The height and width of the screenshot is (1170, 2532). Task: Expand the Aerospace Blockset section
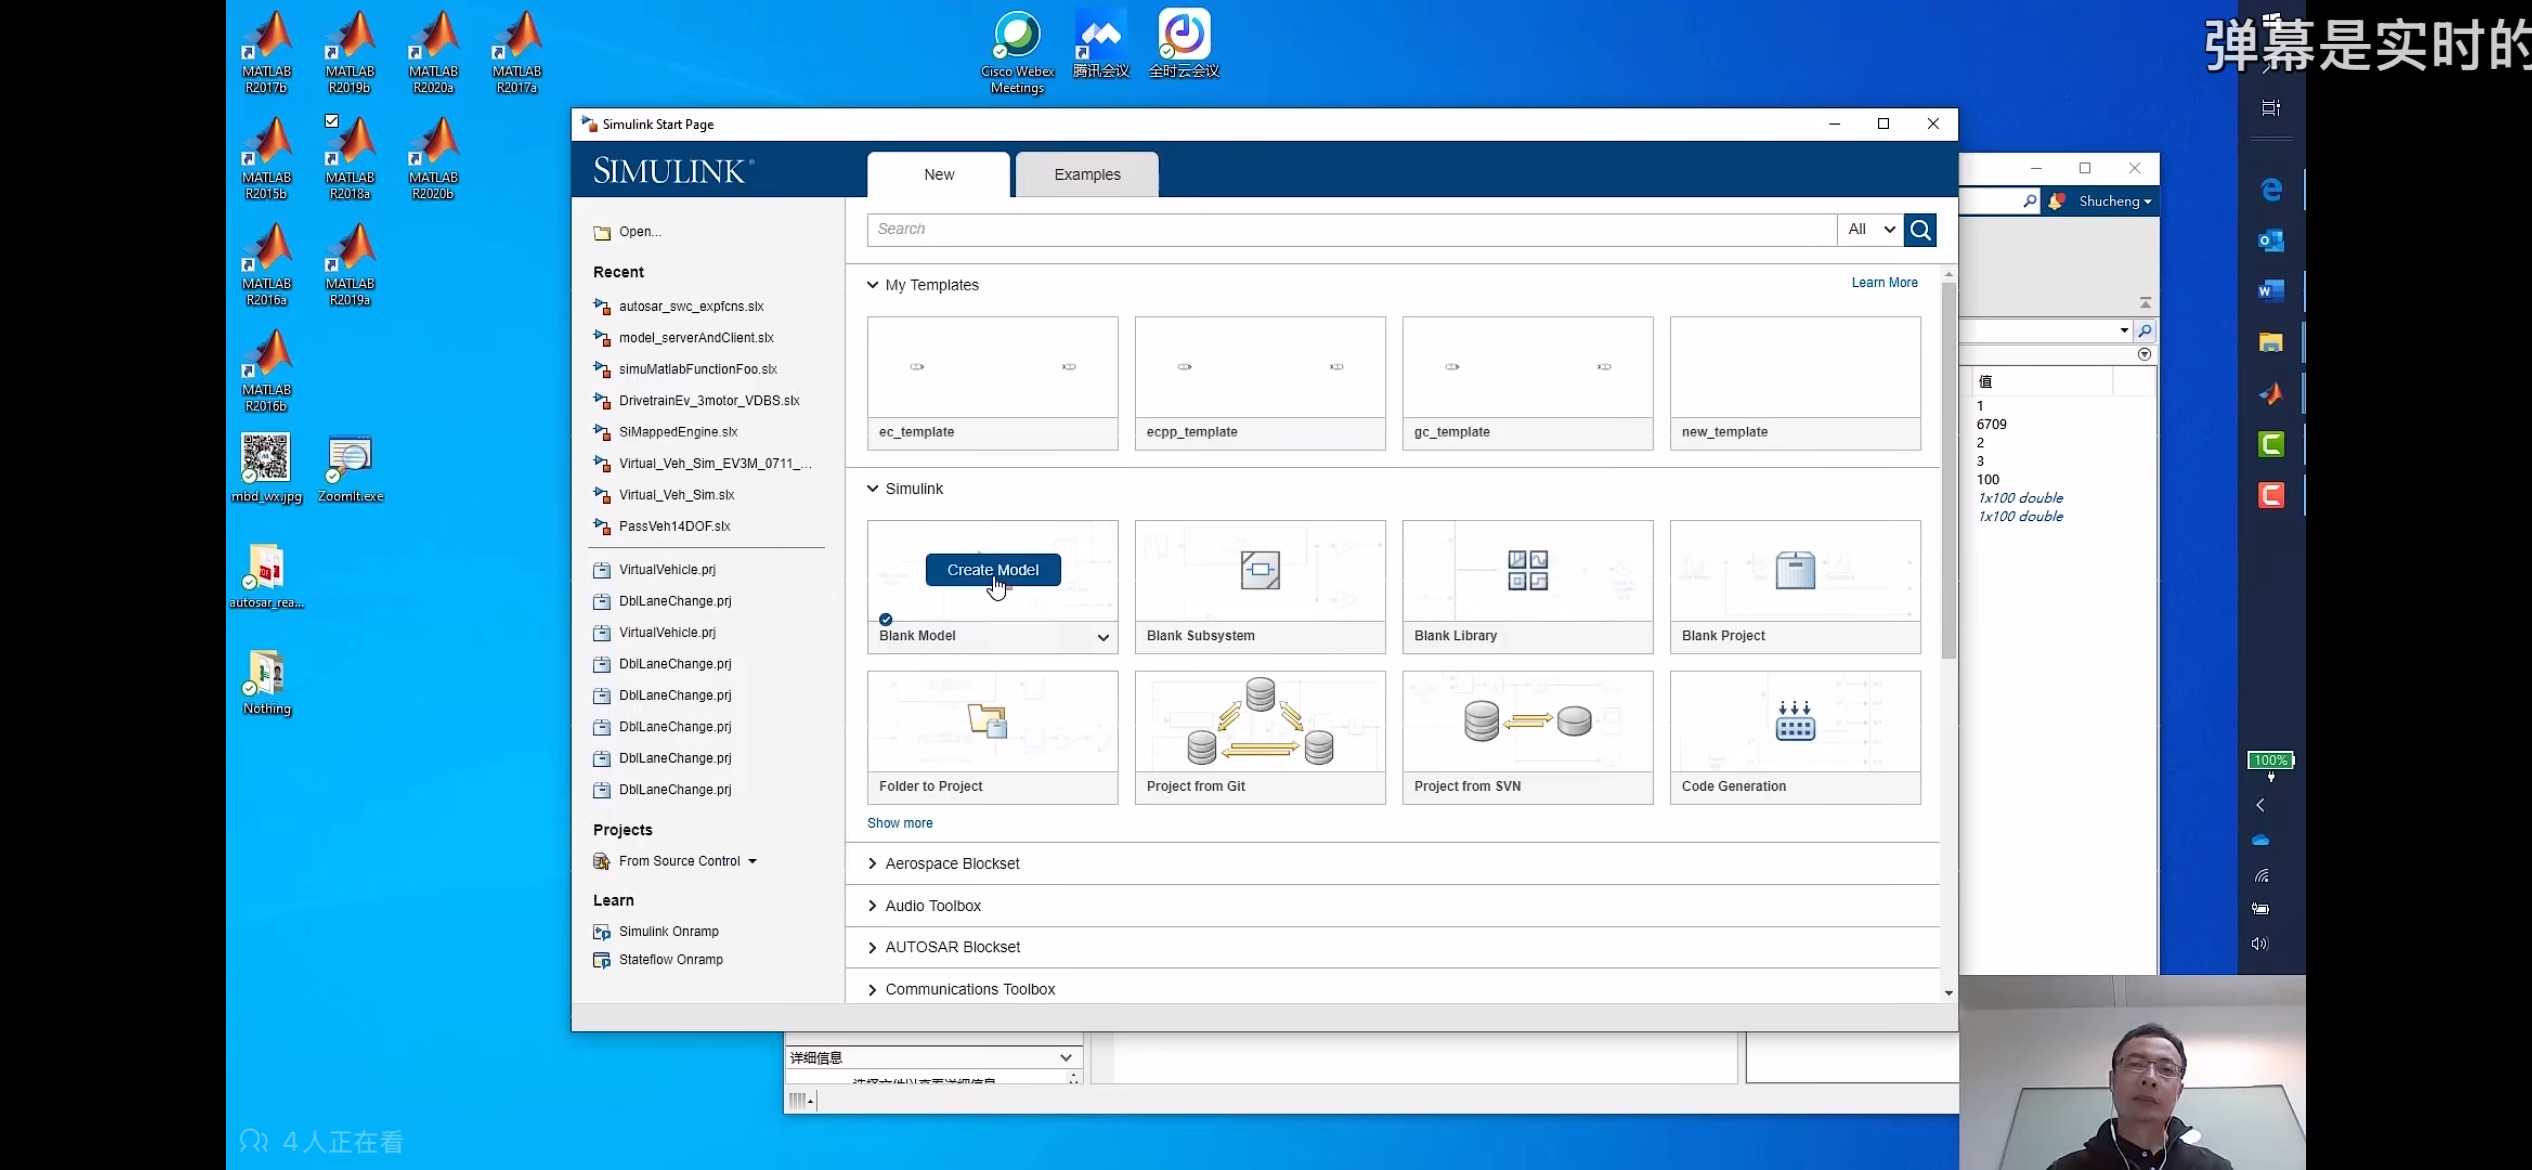point(872,864)
